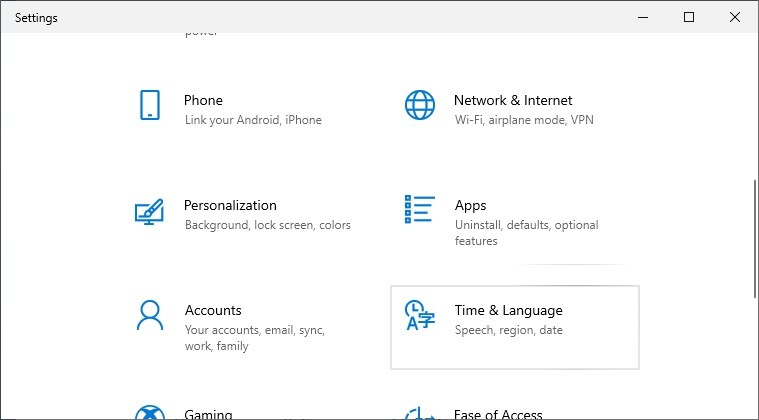Open the Time & Language heading

[508, 310]
